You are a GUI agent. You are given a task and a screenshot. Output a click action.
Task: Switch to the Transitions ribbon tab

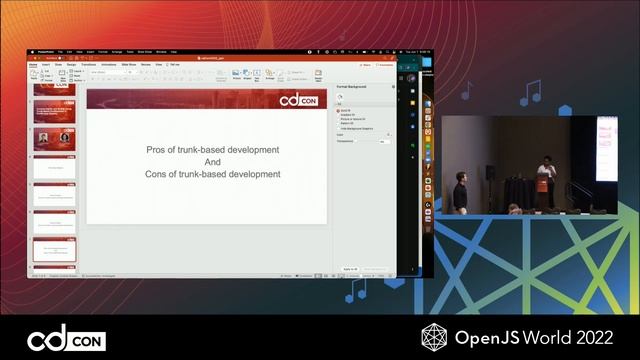coord(88,65)
